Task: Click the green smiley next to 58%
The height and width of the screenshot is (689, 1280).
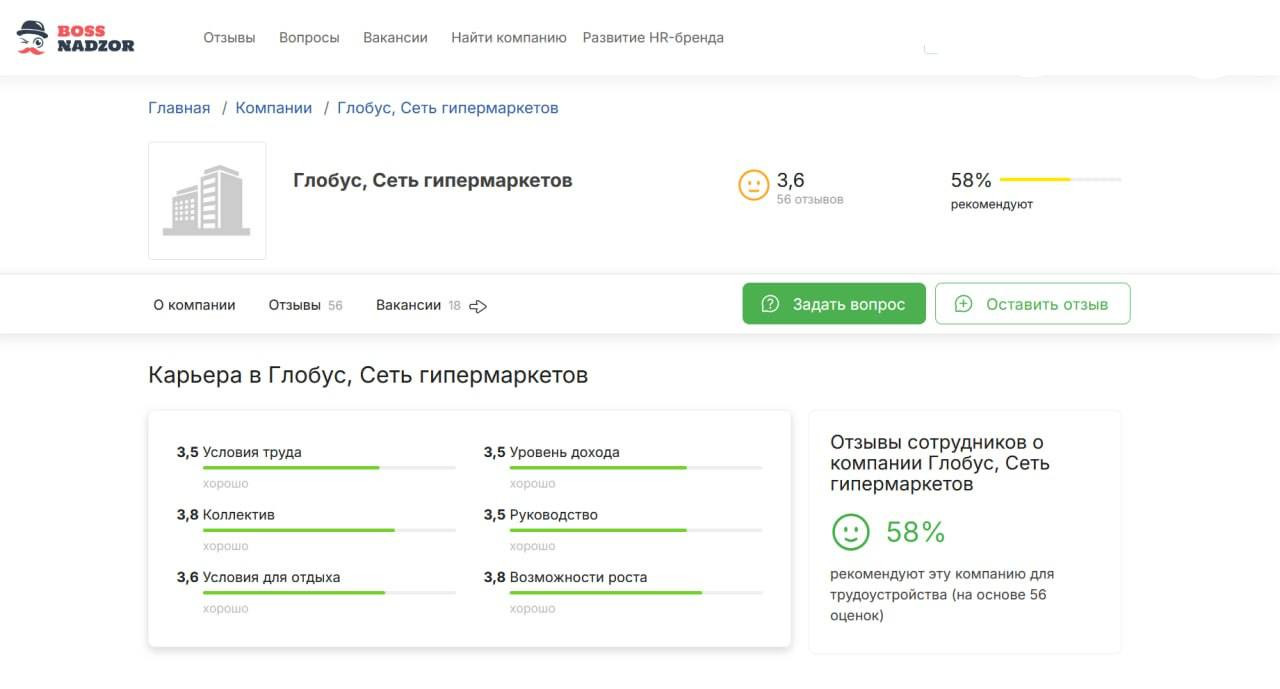Action: 851,532
